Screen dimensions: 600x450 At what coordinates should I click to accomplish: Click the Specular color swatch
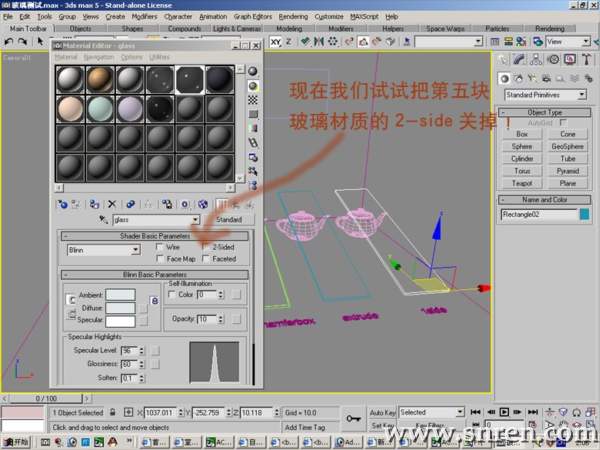pyautogui.click(x=120, y=321)
